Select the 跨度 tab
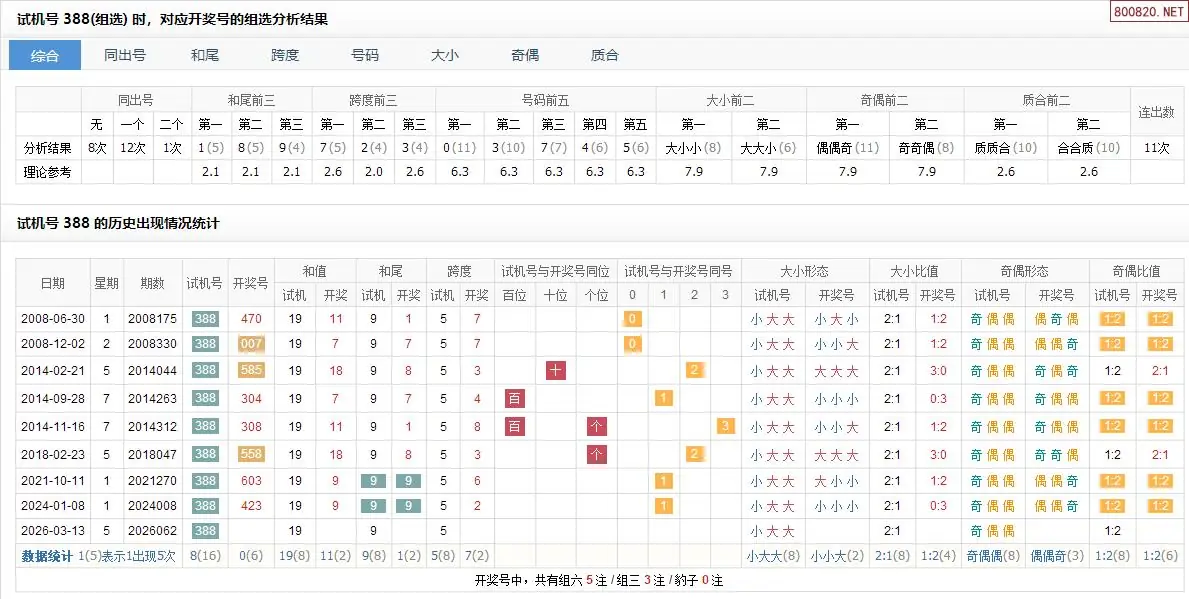The width and height of the screenshot is (1189, 599). [x=285, y=55]
